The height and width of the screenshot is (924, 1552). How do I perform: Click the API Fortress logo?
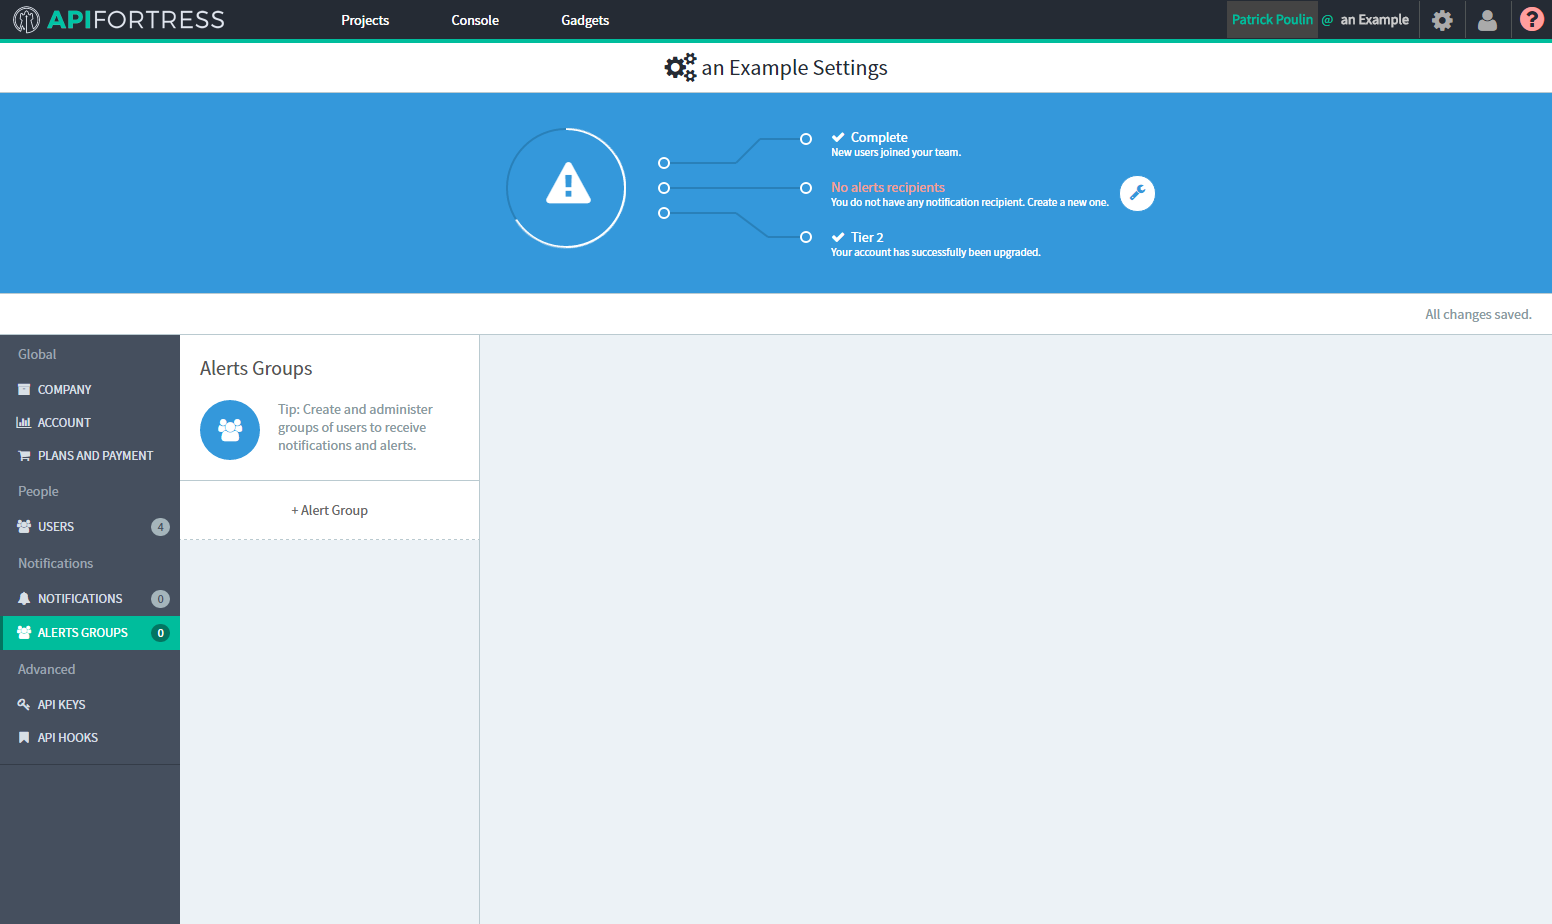[119, 20]
